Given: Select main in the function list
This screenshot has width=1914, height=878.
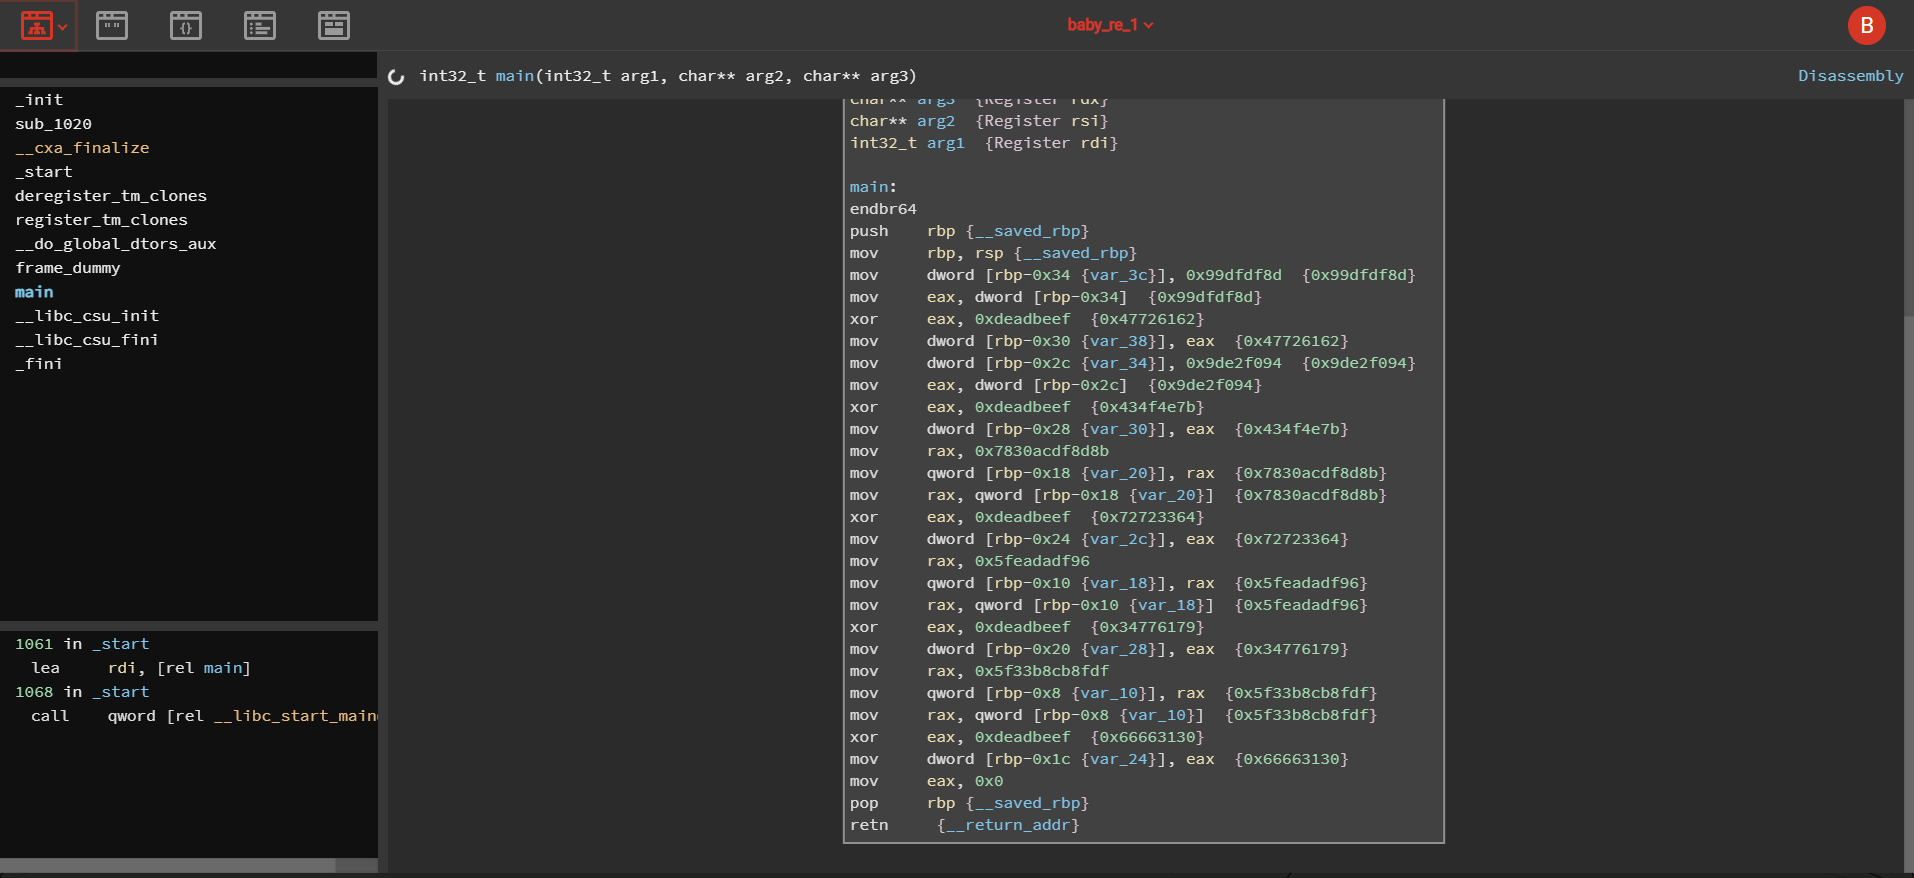Looking at the screenshot, I should pyautogui.click(x=34, y=292).
